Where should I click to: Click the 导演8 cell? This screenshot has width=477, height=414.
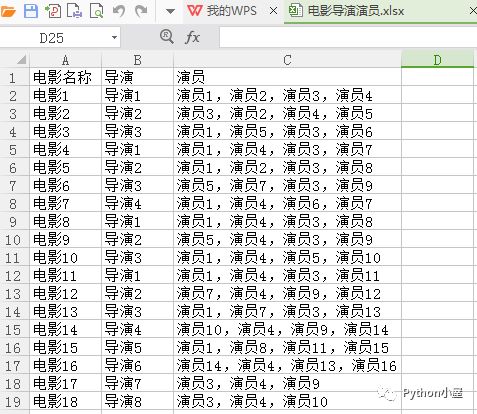click(x=137, y=402)
